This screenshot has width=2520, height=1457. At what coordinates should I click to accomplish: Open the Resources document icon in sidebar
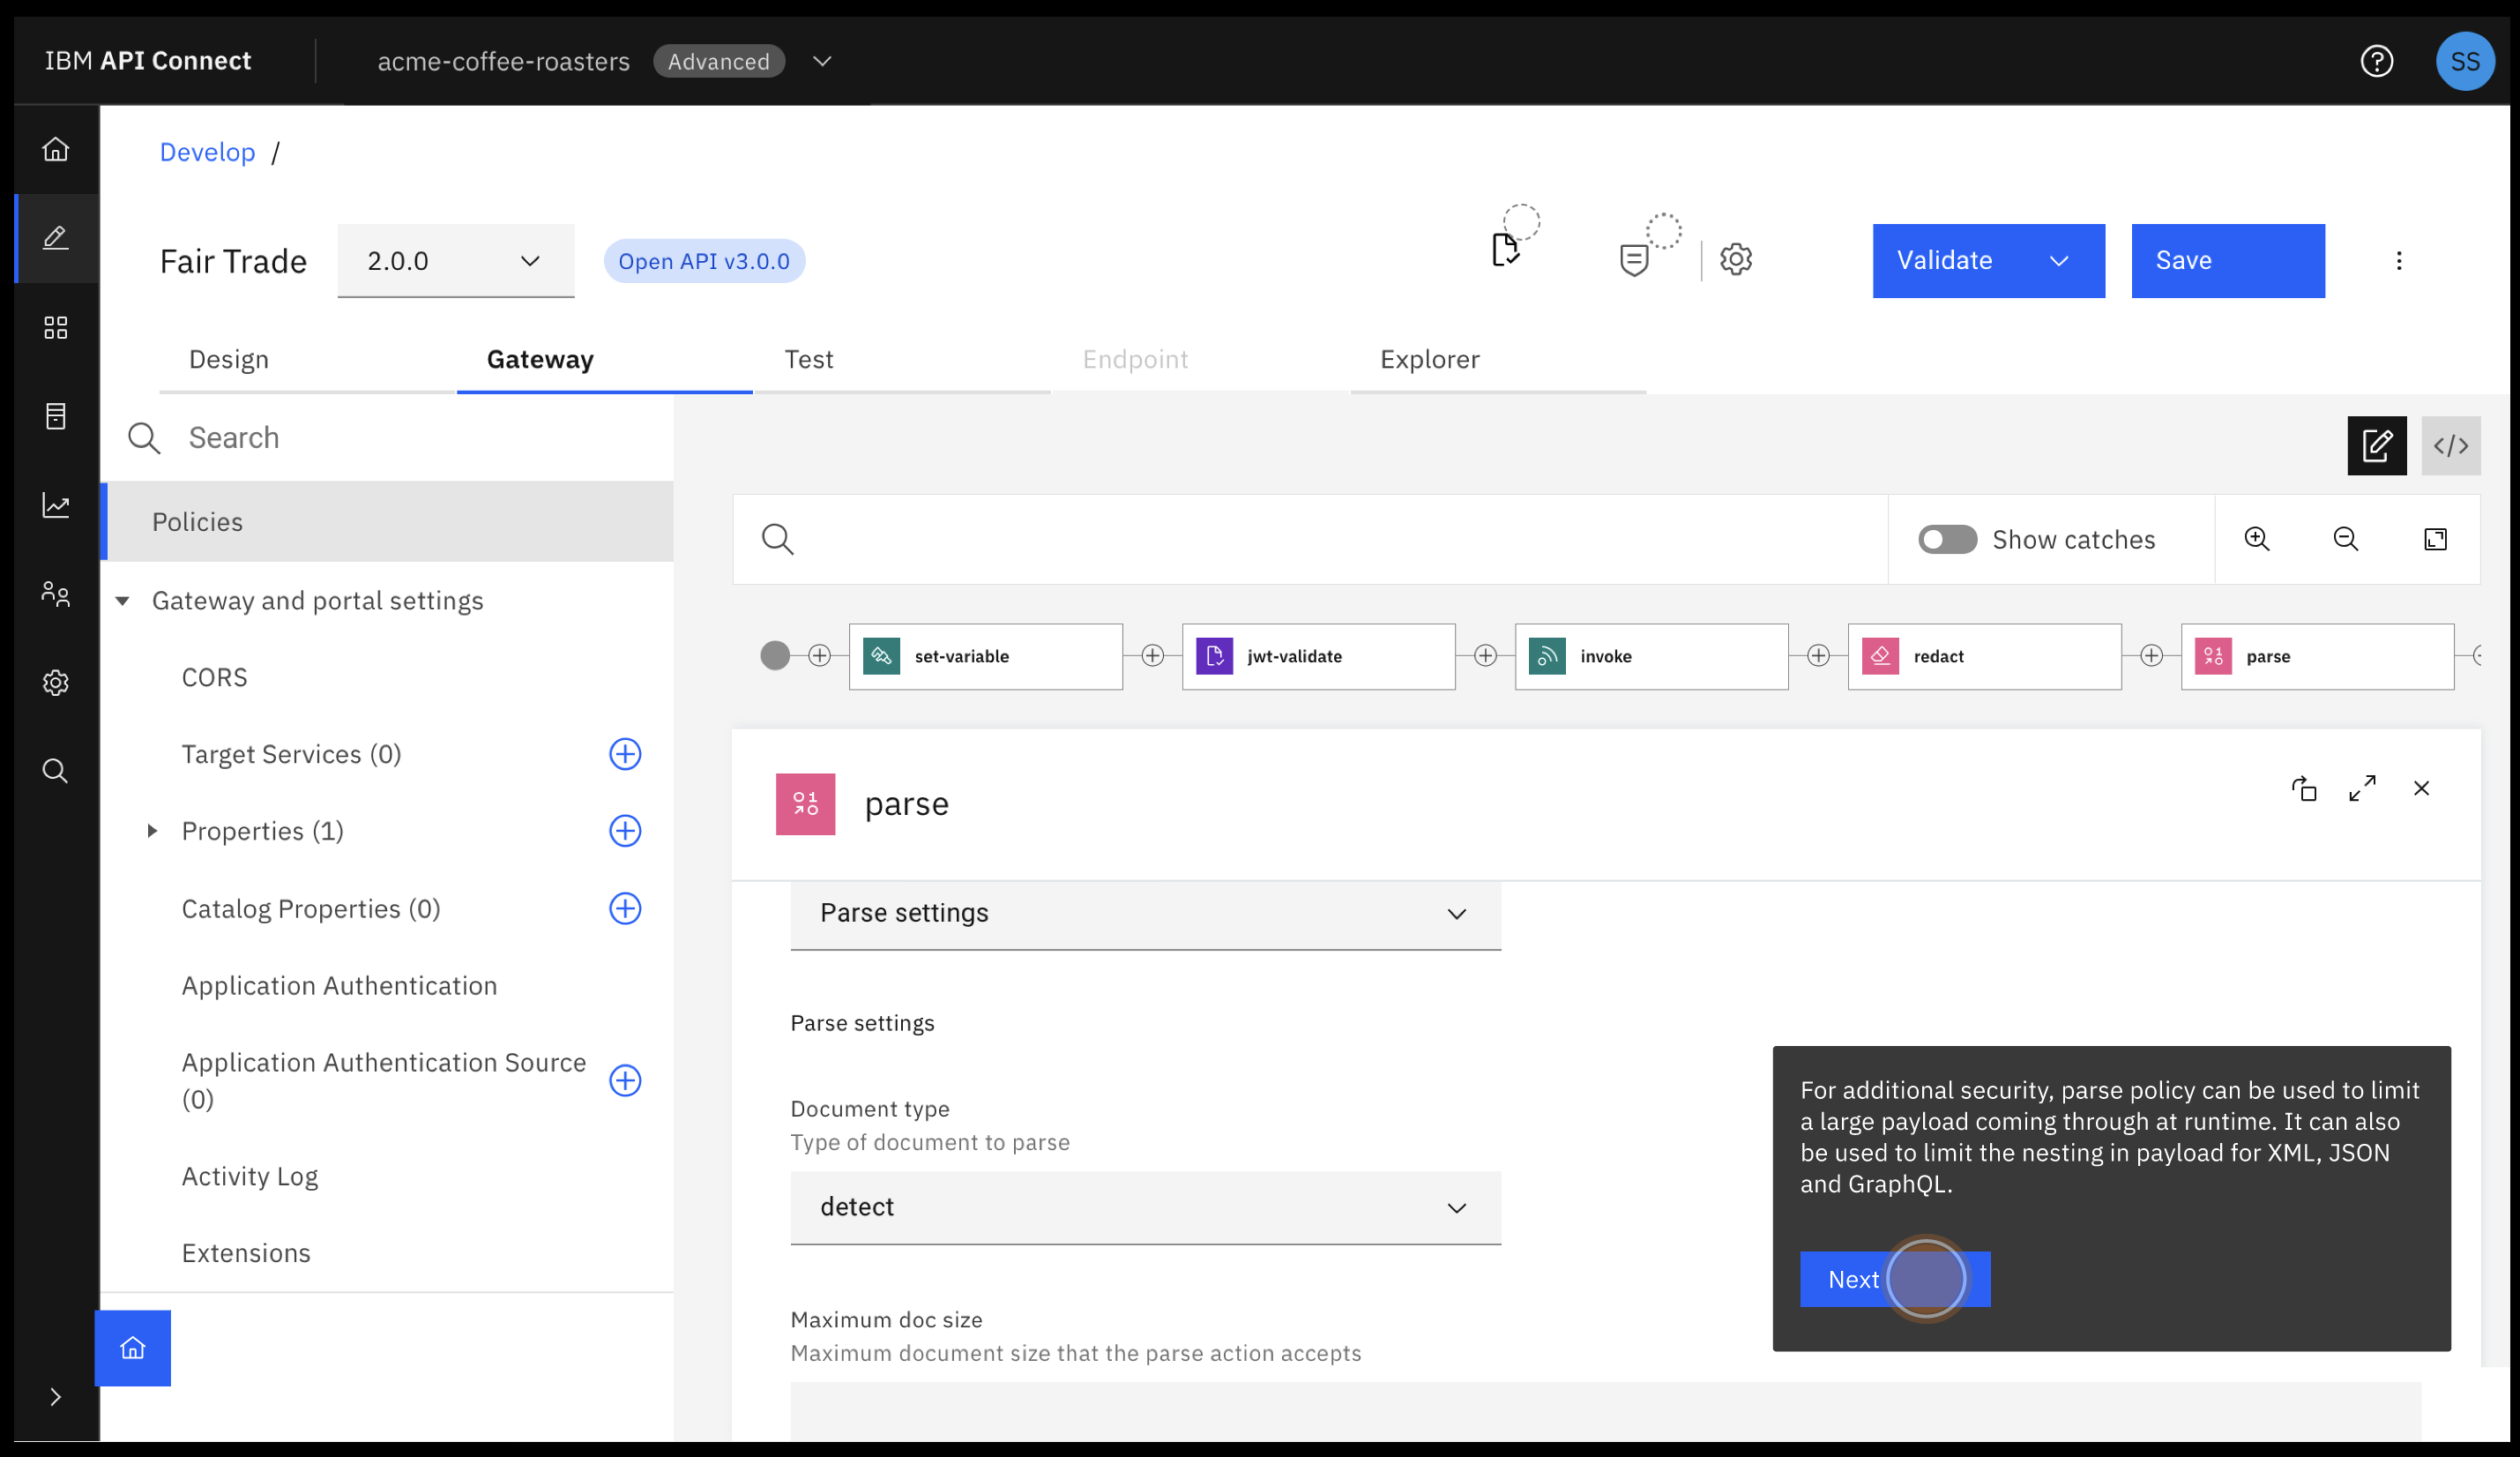(x=56, y=416)
